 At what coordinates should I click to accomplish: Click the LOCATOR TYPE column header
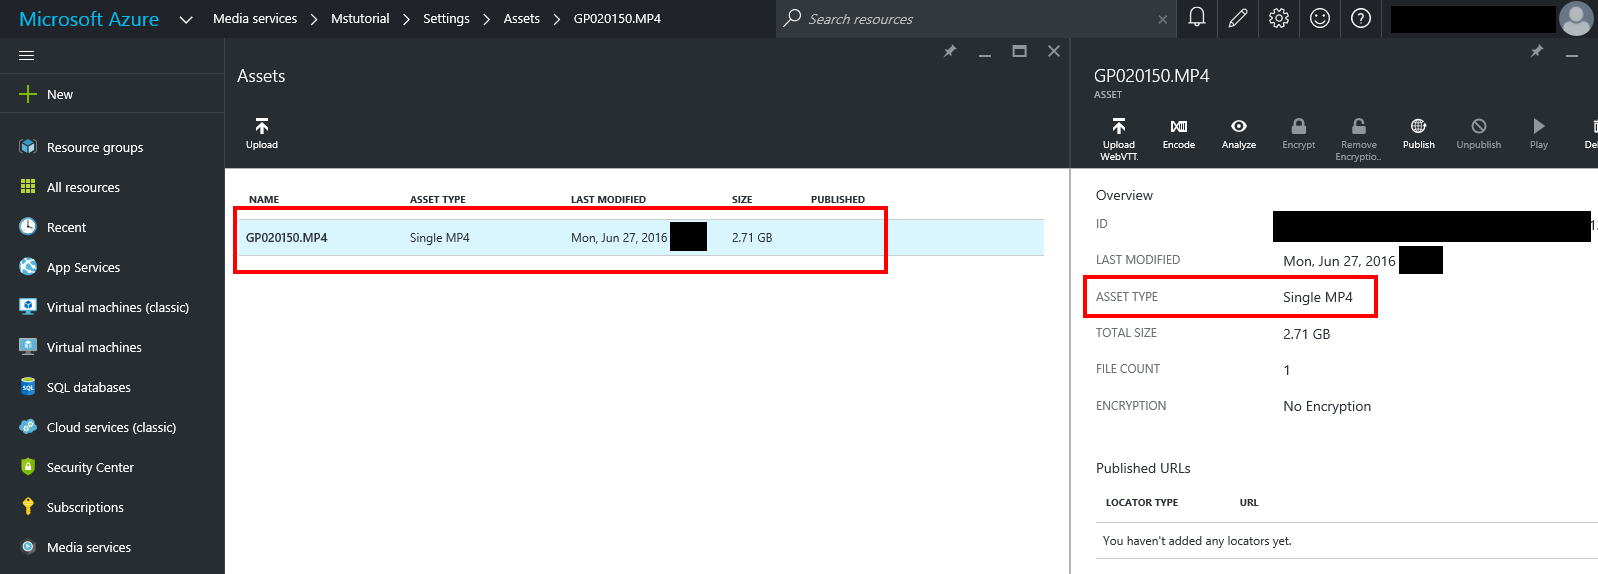pyautogui.click(x=1142, y=502)
